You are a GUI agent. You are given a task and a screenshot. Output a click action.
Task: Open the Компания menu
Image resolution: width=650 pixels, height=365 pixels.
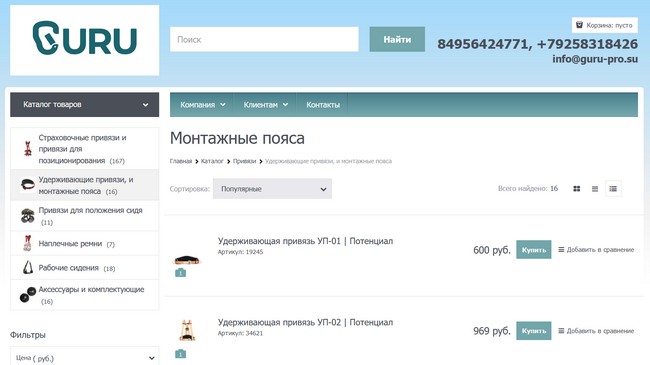pos(202,105)
